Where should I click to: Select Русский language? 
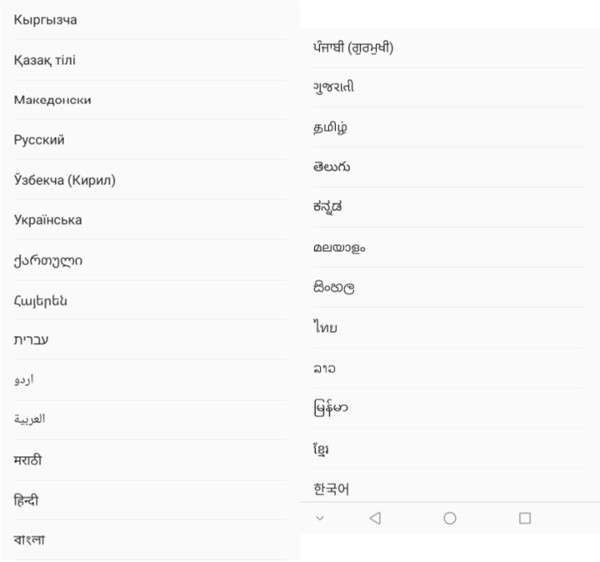pyautogui.click(x=150, y=140)
